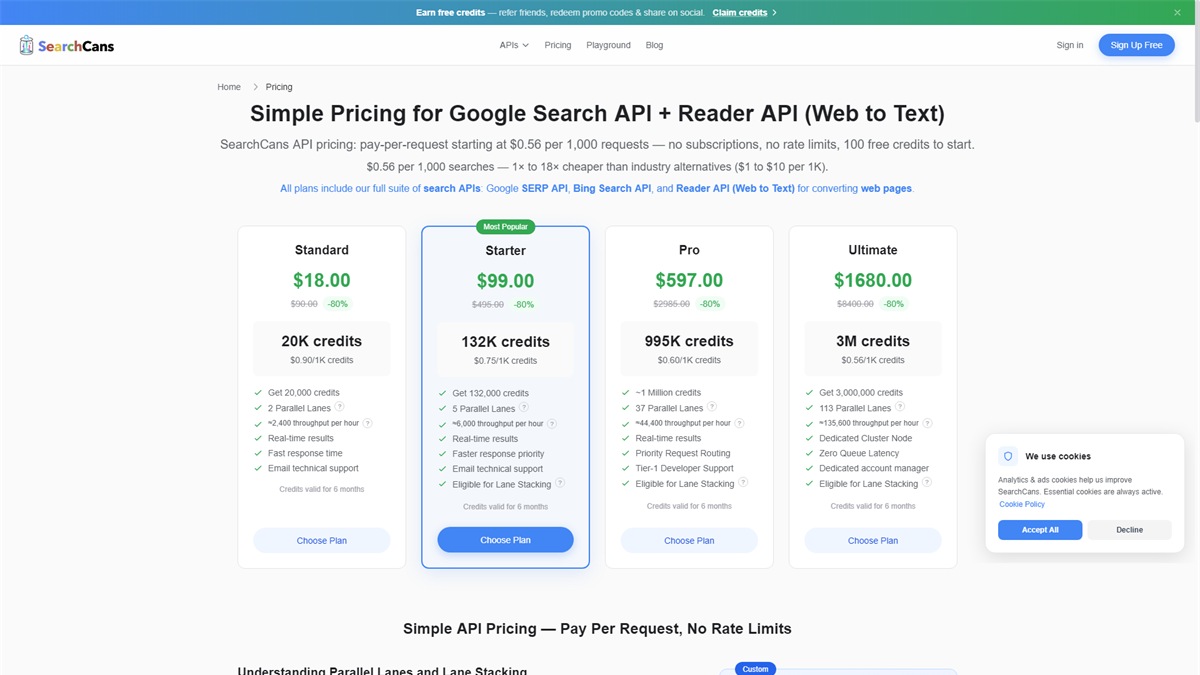Go to the Playground page
Image resolution: width=1200 pixels, height=675 pixels.
point(608,45)
